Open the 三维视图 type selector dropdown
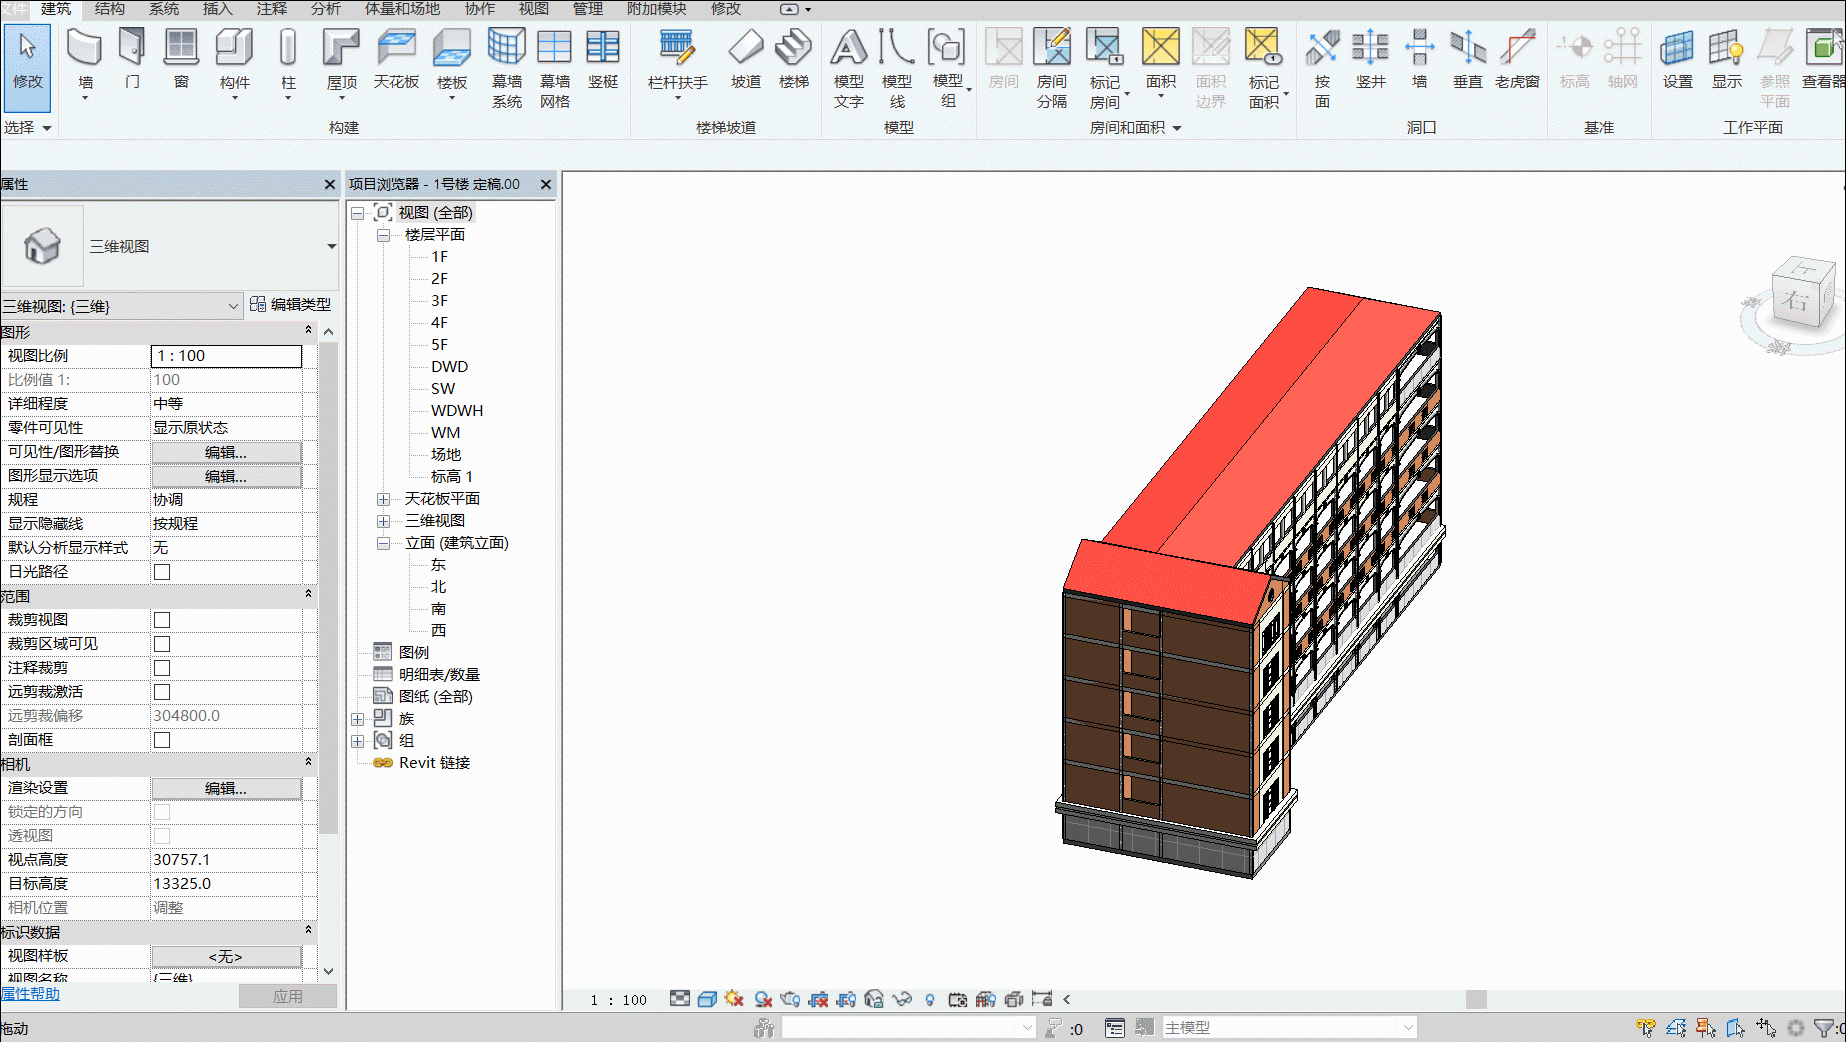The height and width of the screenshot is (1043, 1846). (x=331, y=246)
